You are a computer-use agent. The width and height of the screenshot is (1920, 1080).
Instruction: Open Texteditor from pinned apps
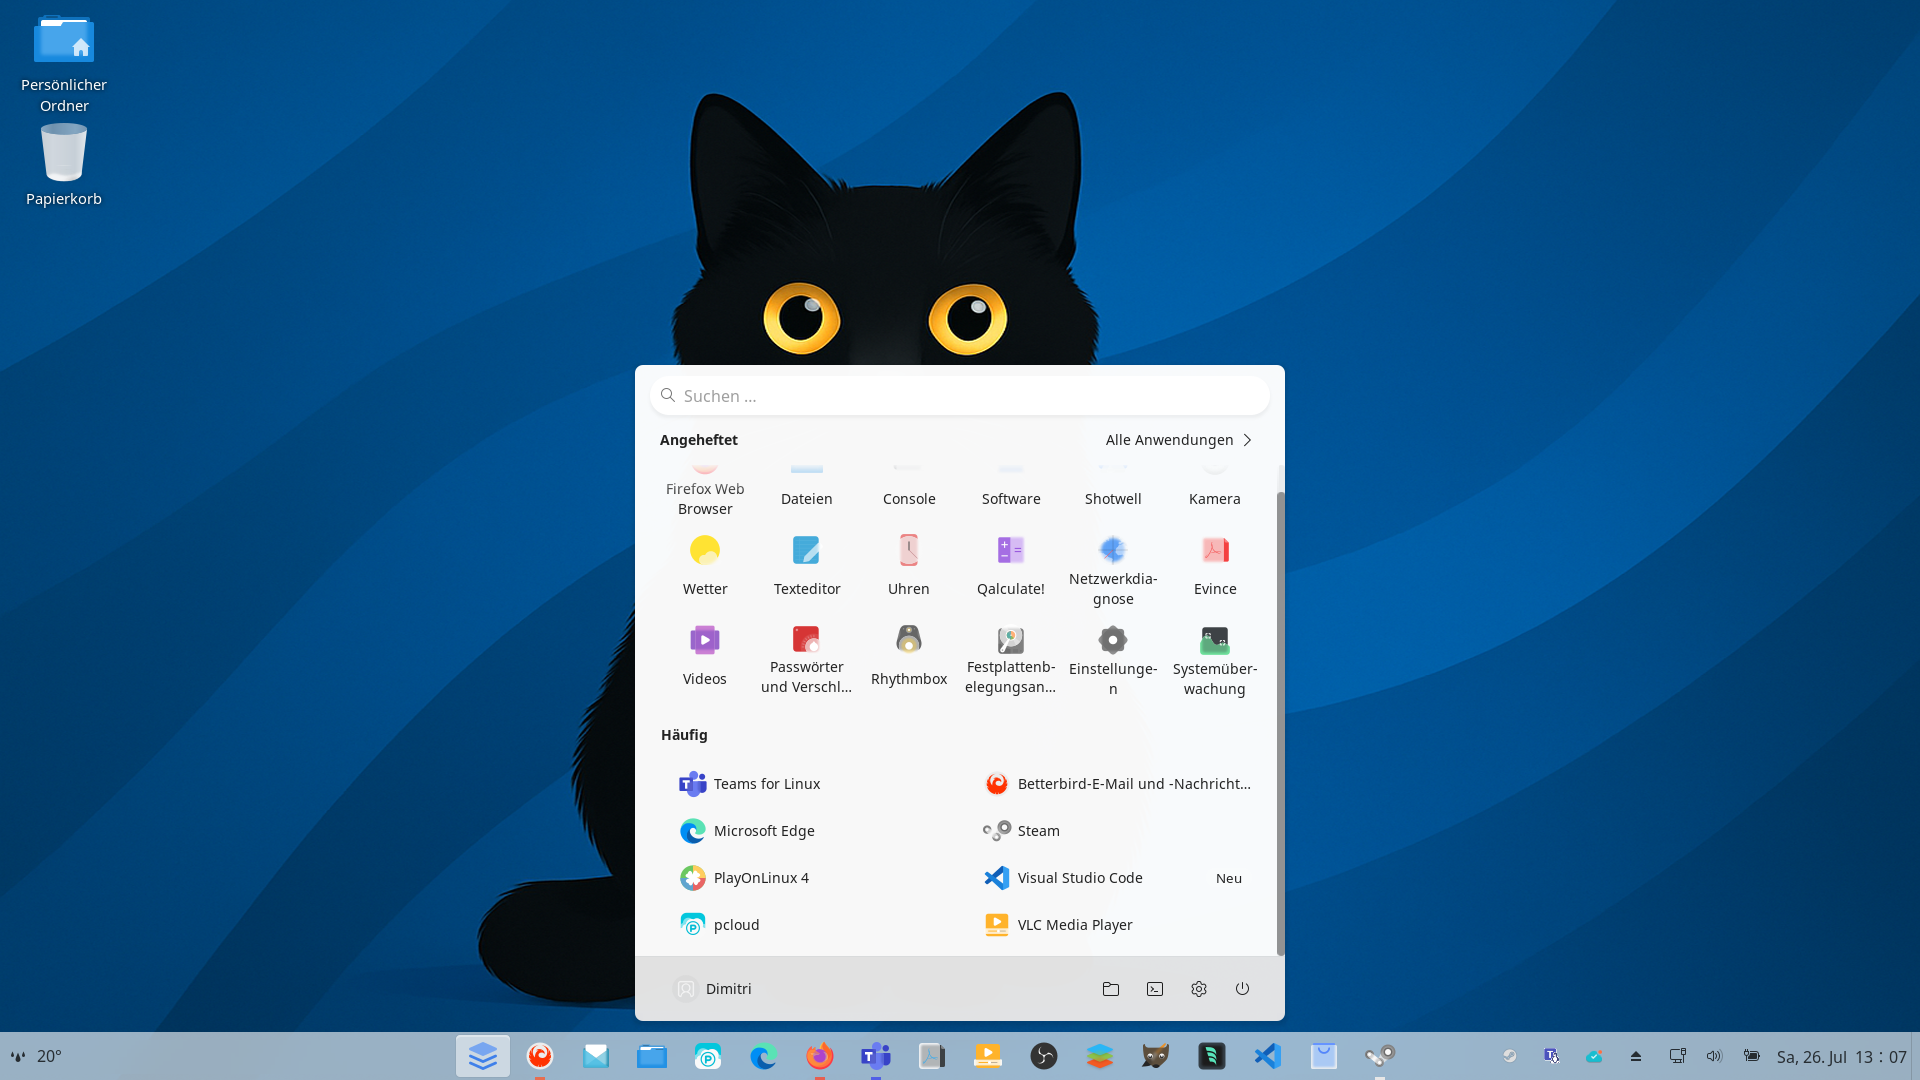(807, 566)
